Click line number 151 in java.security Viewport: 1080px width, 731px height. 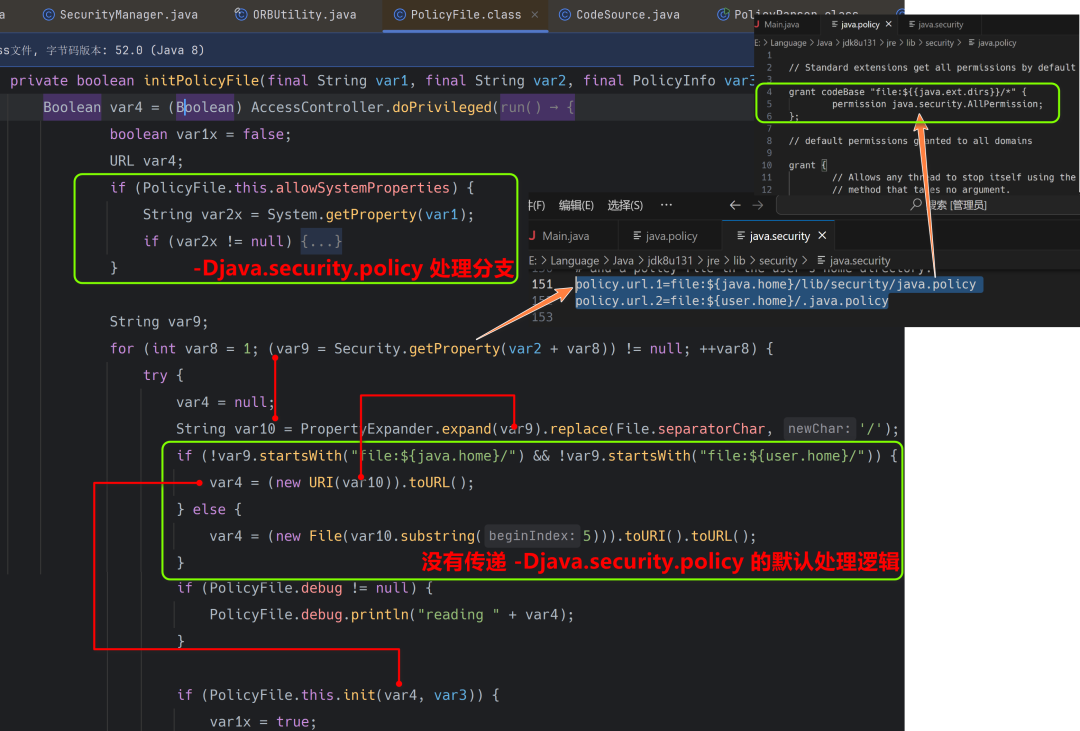[542, 284]
